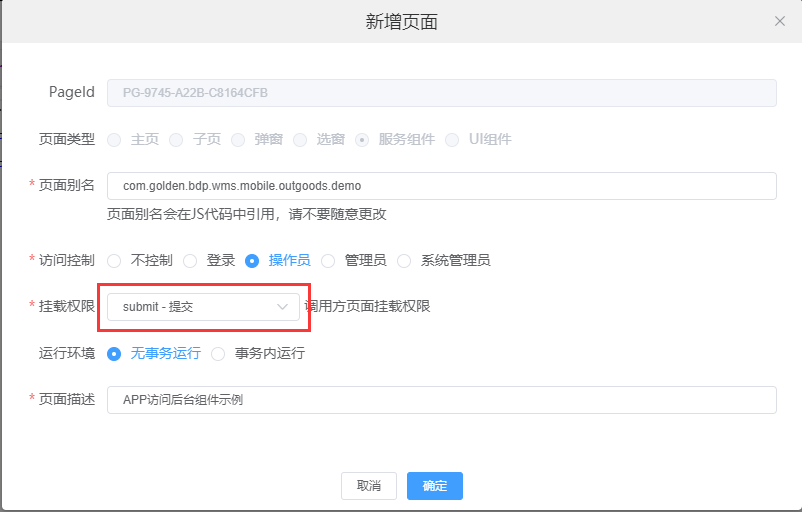Screen dimensions: 802x512
Task: Click the 确定 button
Action: [435, 486]
